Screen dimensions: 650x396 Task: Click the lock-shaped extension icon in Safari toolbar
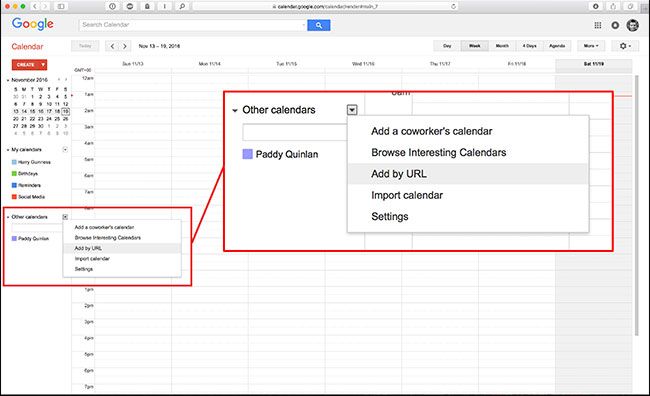pos(147,6)
